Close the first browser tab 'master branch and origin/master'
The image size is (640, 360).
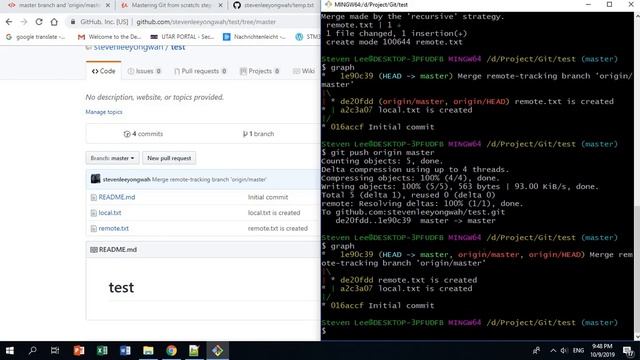108,5
